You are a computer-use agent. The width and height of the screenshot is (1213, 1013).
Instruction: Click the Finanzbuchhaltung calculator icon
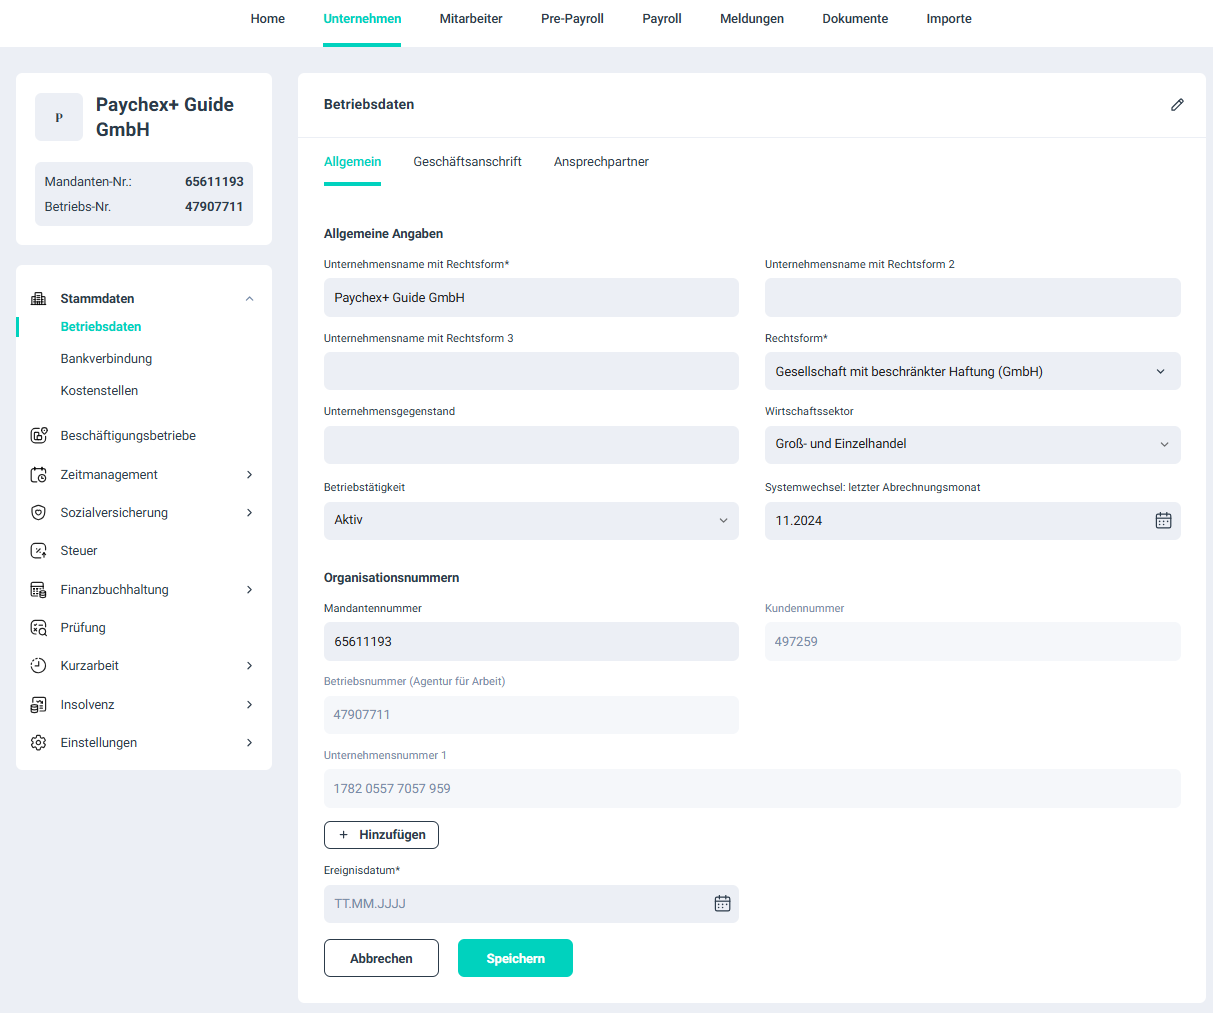tap(39, 590)
